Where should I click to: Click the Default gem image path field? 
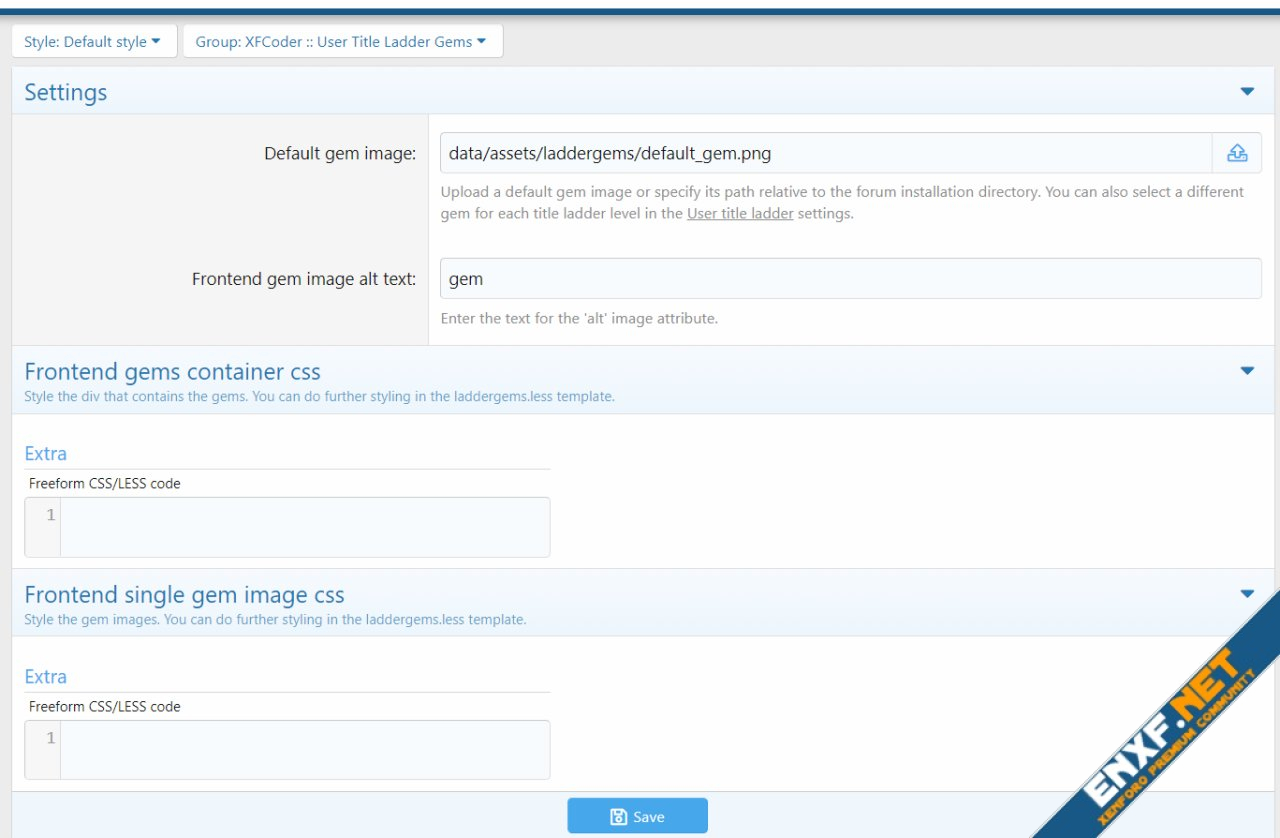[825, 153]
